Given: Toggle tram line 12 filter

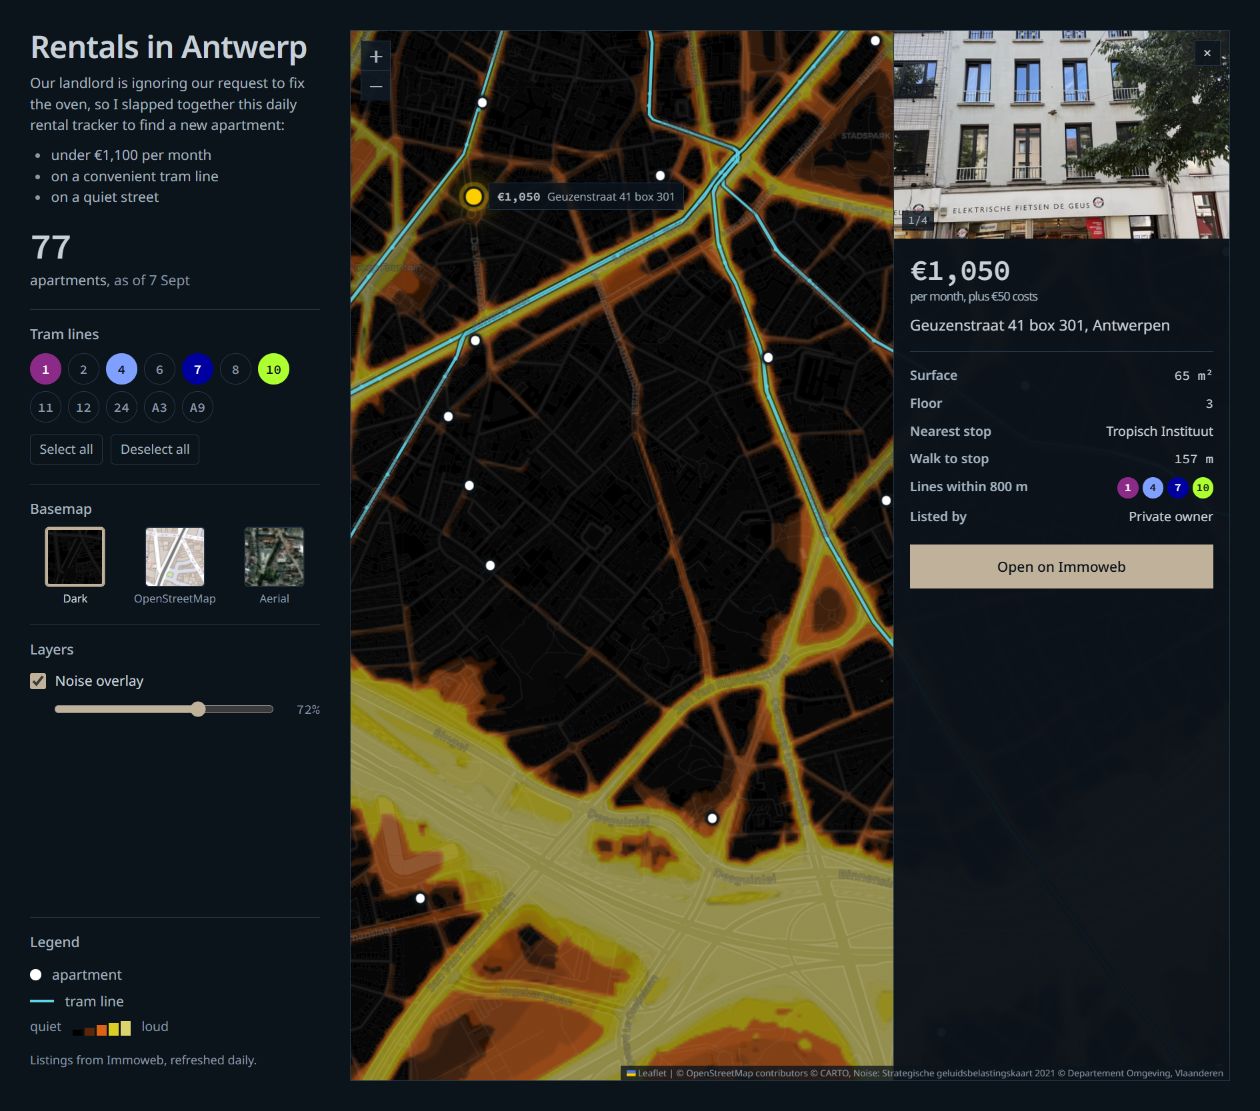Looking at the screenshot, I should [x=83, y=407].
